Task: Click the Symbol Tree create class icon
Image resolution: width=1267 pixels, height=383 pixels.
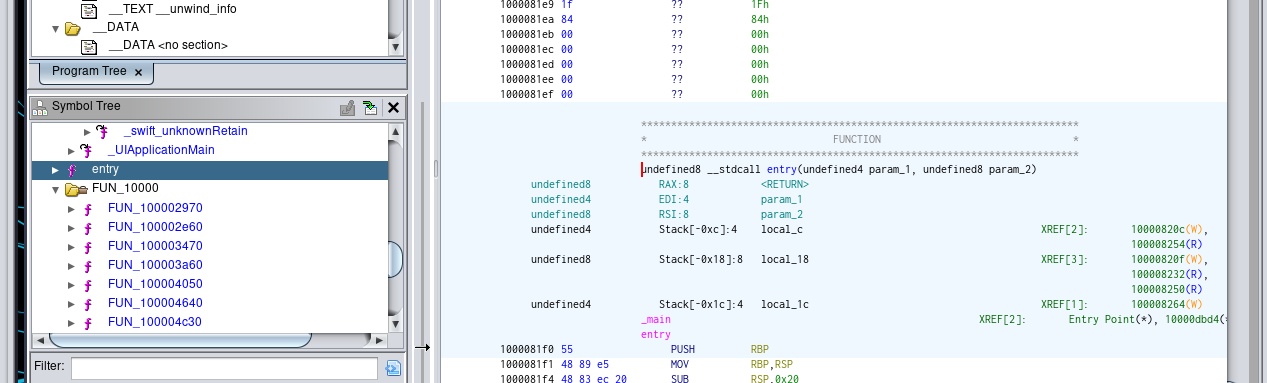Action: coord(347,107)
